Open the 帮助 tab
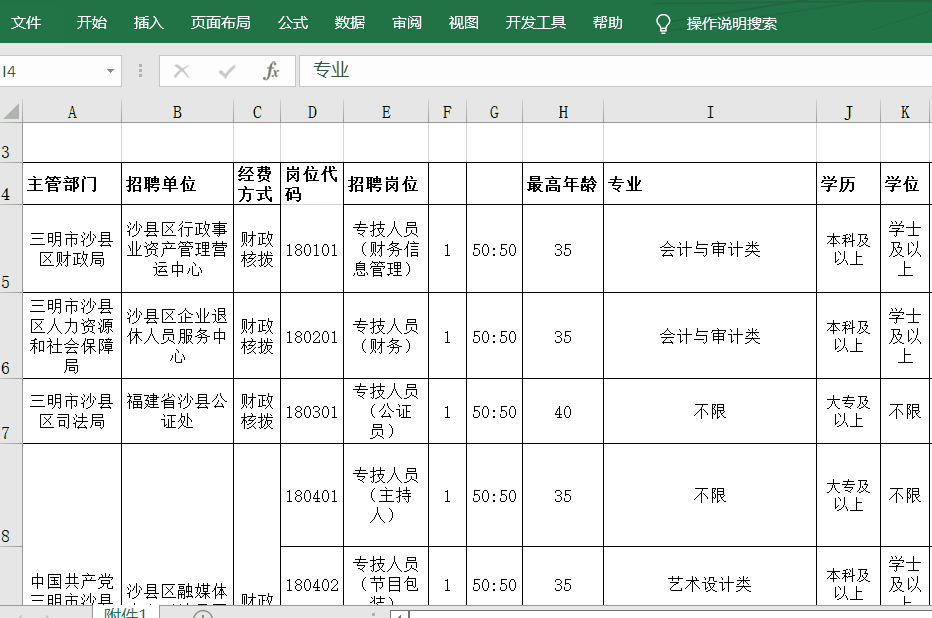 [x=607, y=23]
